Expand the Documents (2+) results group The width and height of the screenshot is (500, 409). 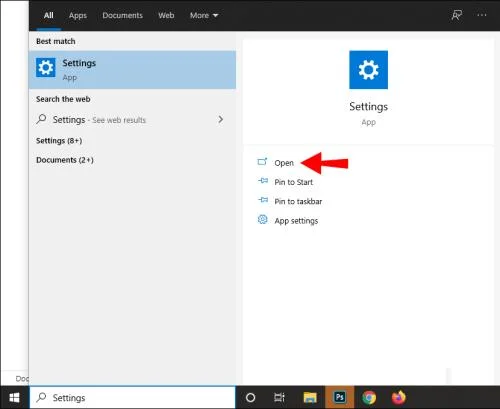65,160
